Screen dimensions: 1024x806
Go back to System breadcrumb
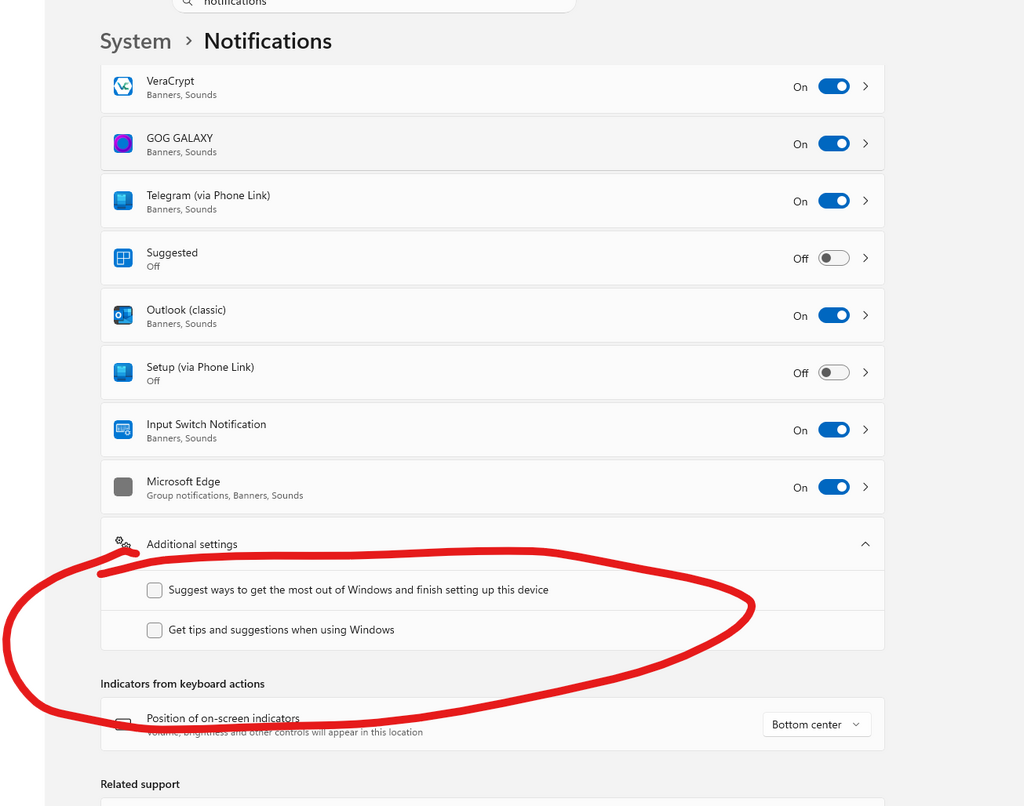[135, 41]
